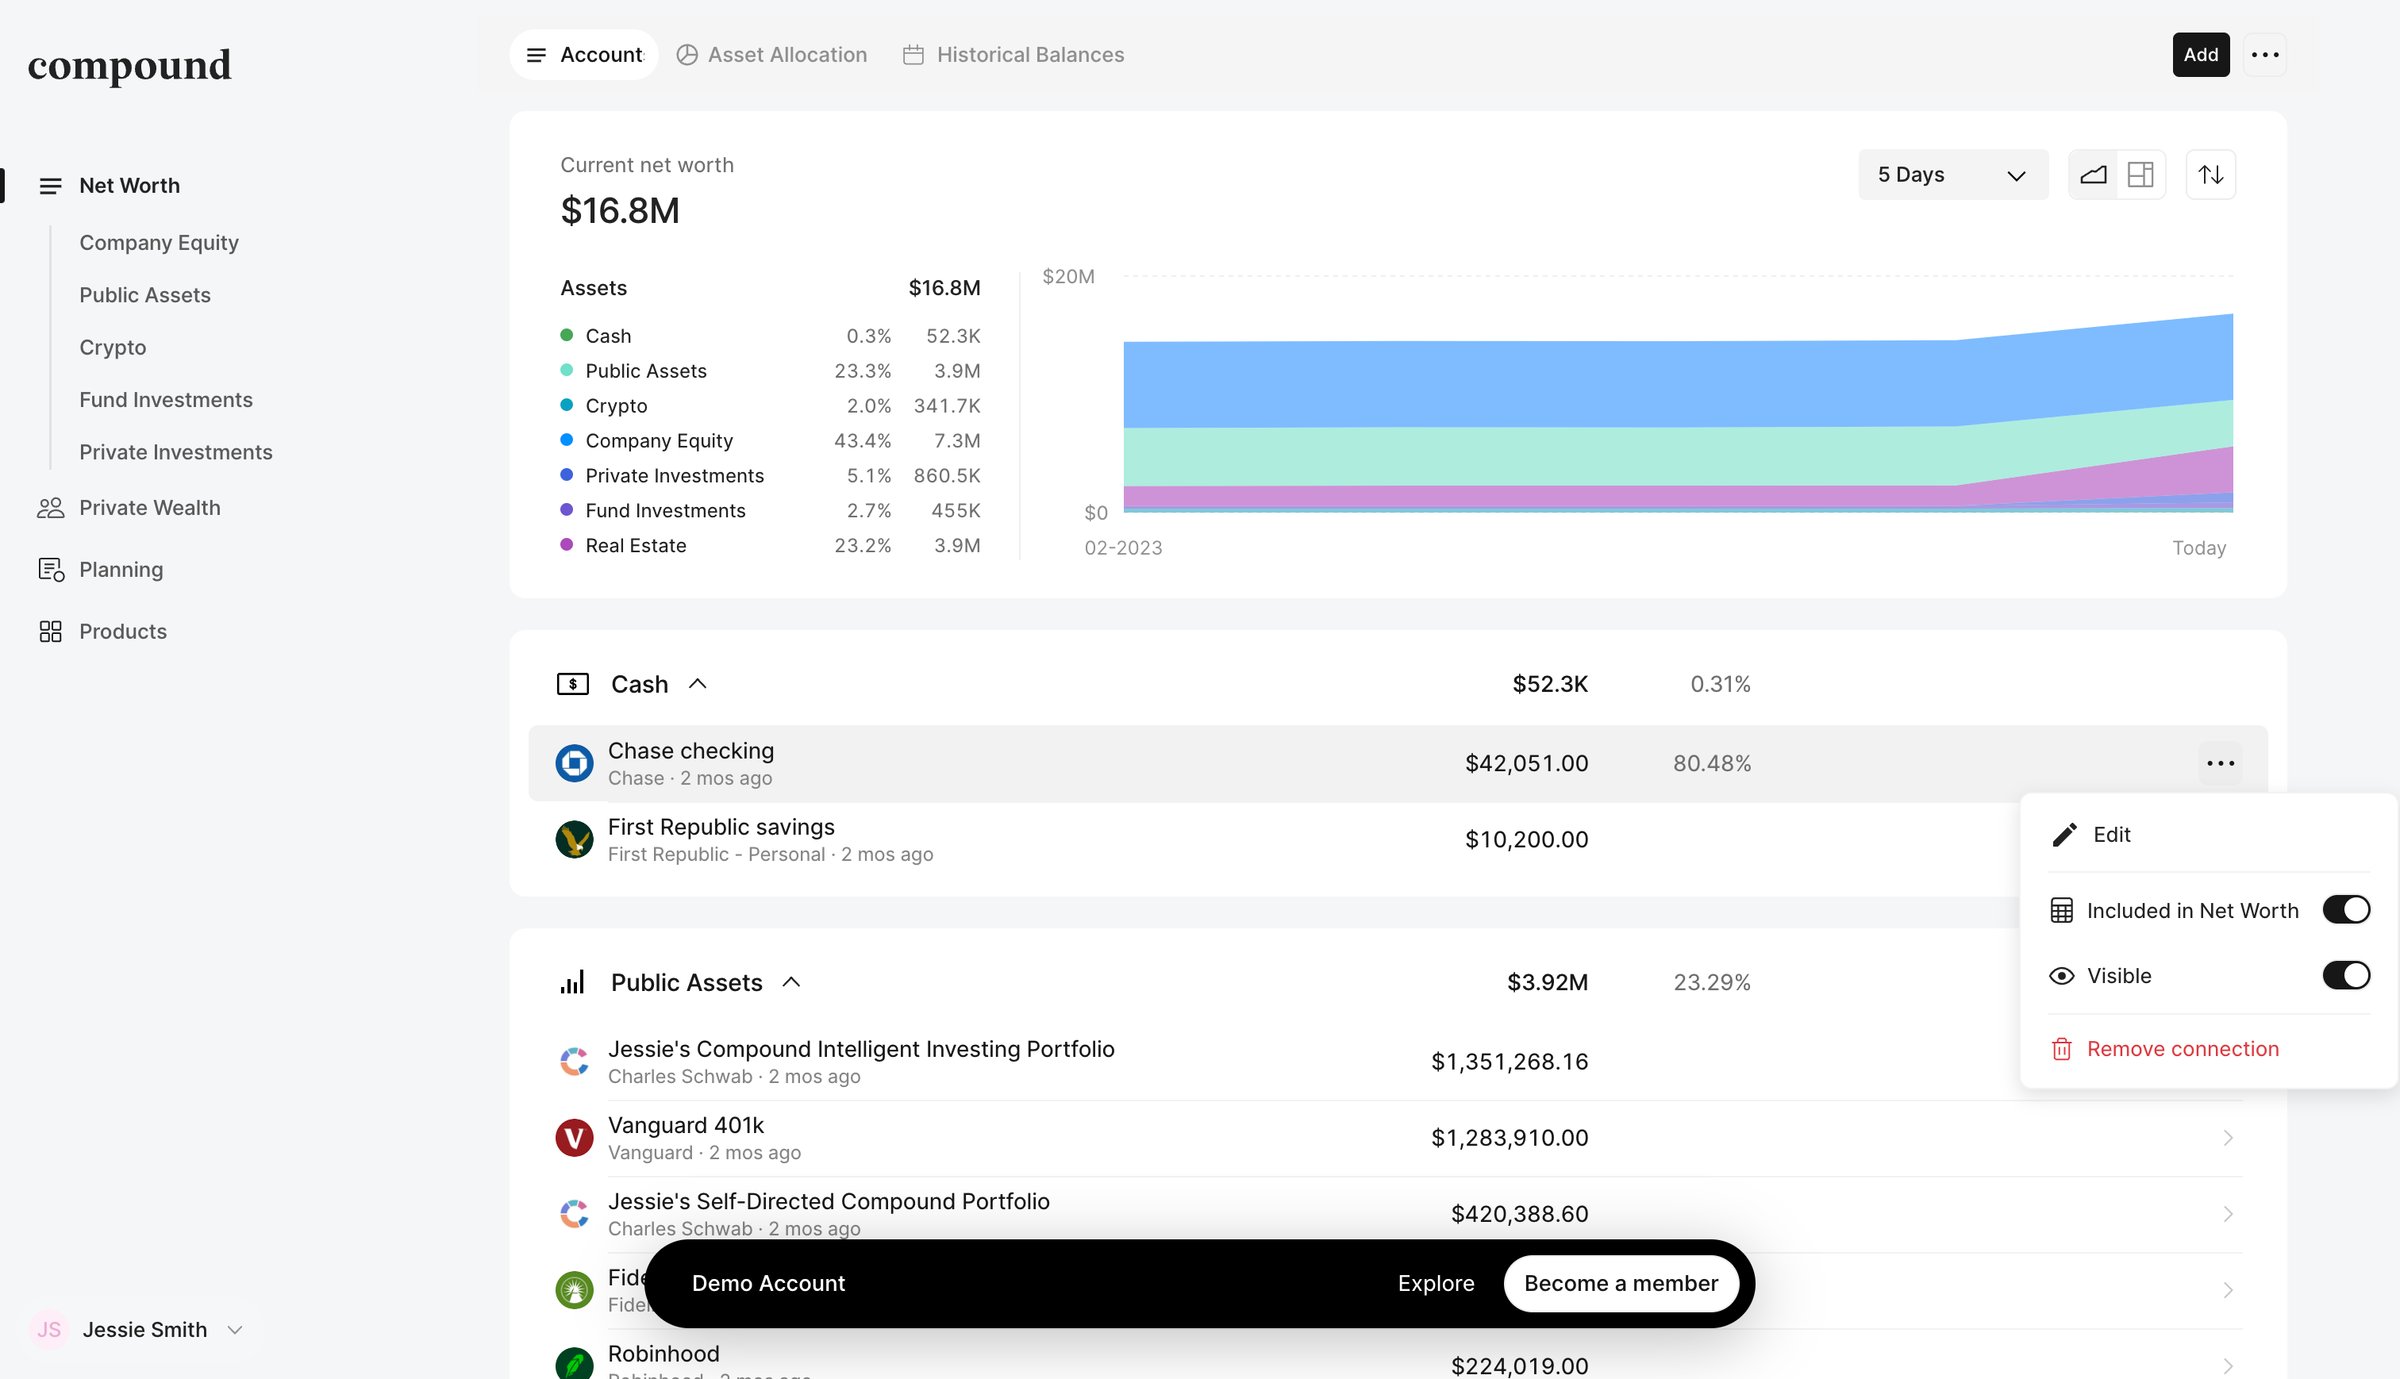Open the Net Worth sidebar item
The height and width of the screenshot is (1379, 2400).
coord(130,186)
